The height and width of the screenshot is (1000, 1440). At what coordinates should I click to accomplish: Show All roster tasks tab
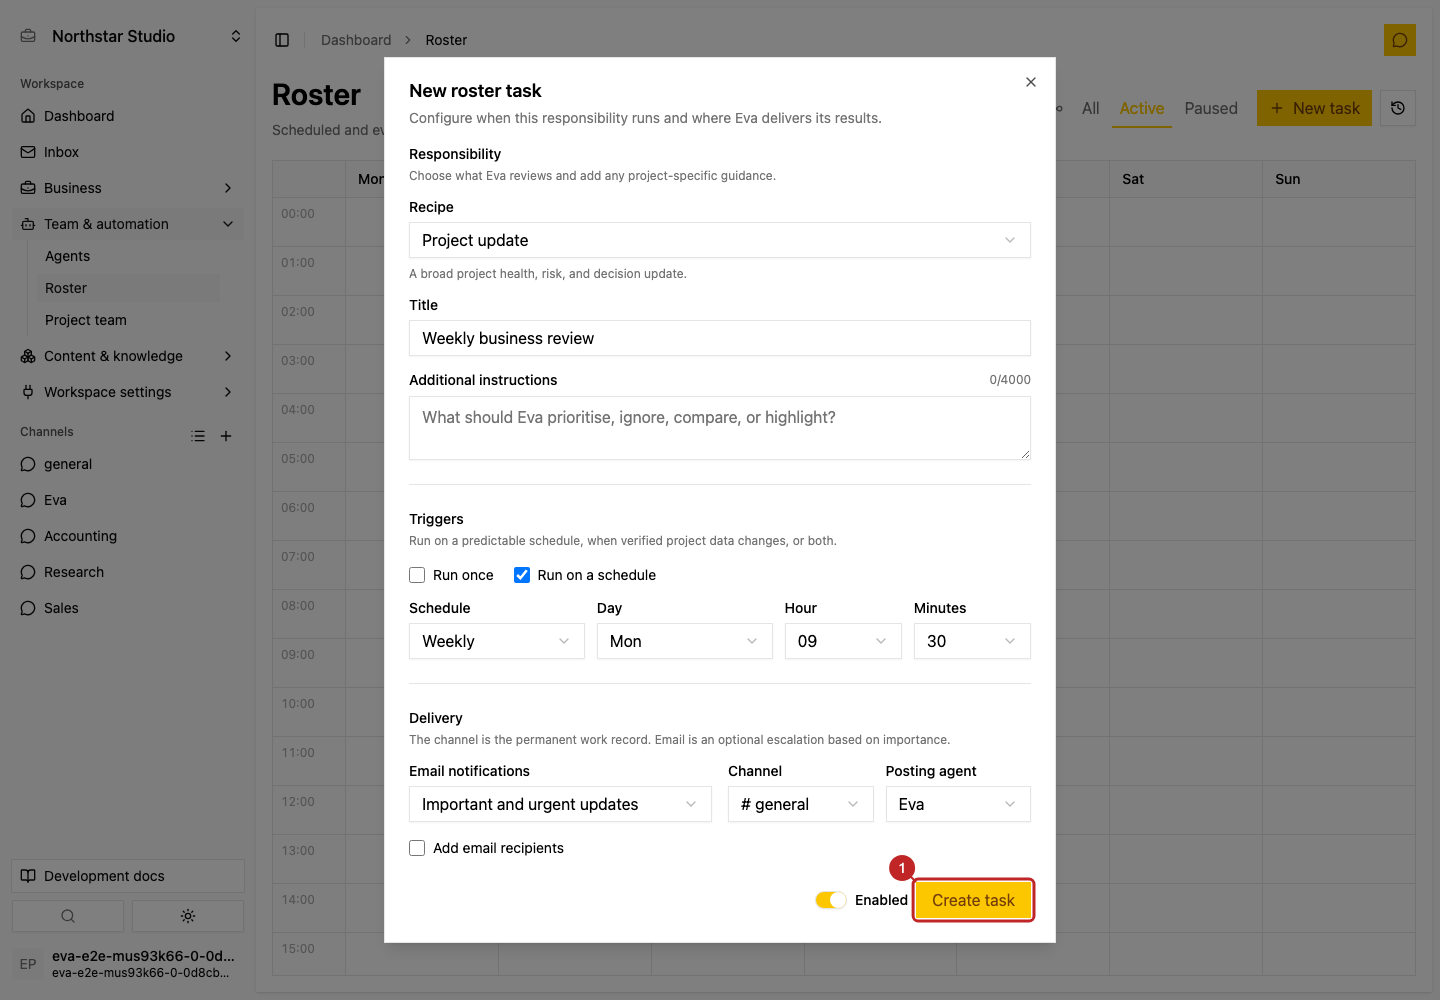[1090, 108]
